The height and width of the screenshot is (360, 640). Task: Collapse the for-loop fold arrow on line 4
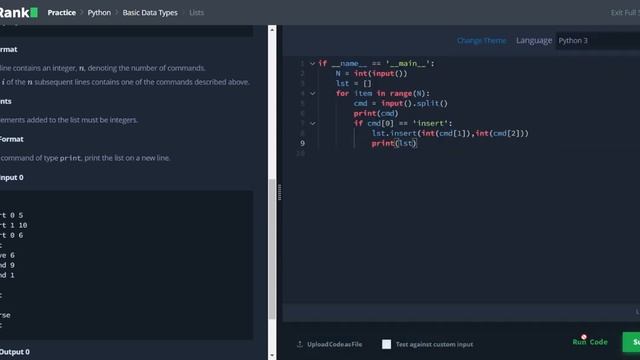point(312,93)
